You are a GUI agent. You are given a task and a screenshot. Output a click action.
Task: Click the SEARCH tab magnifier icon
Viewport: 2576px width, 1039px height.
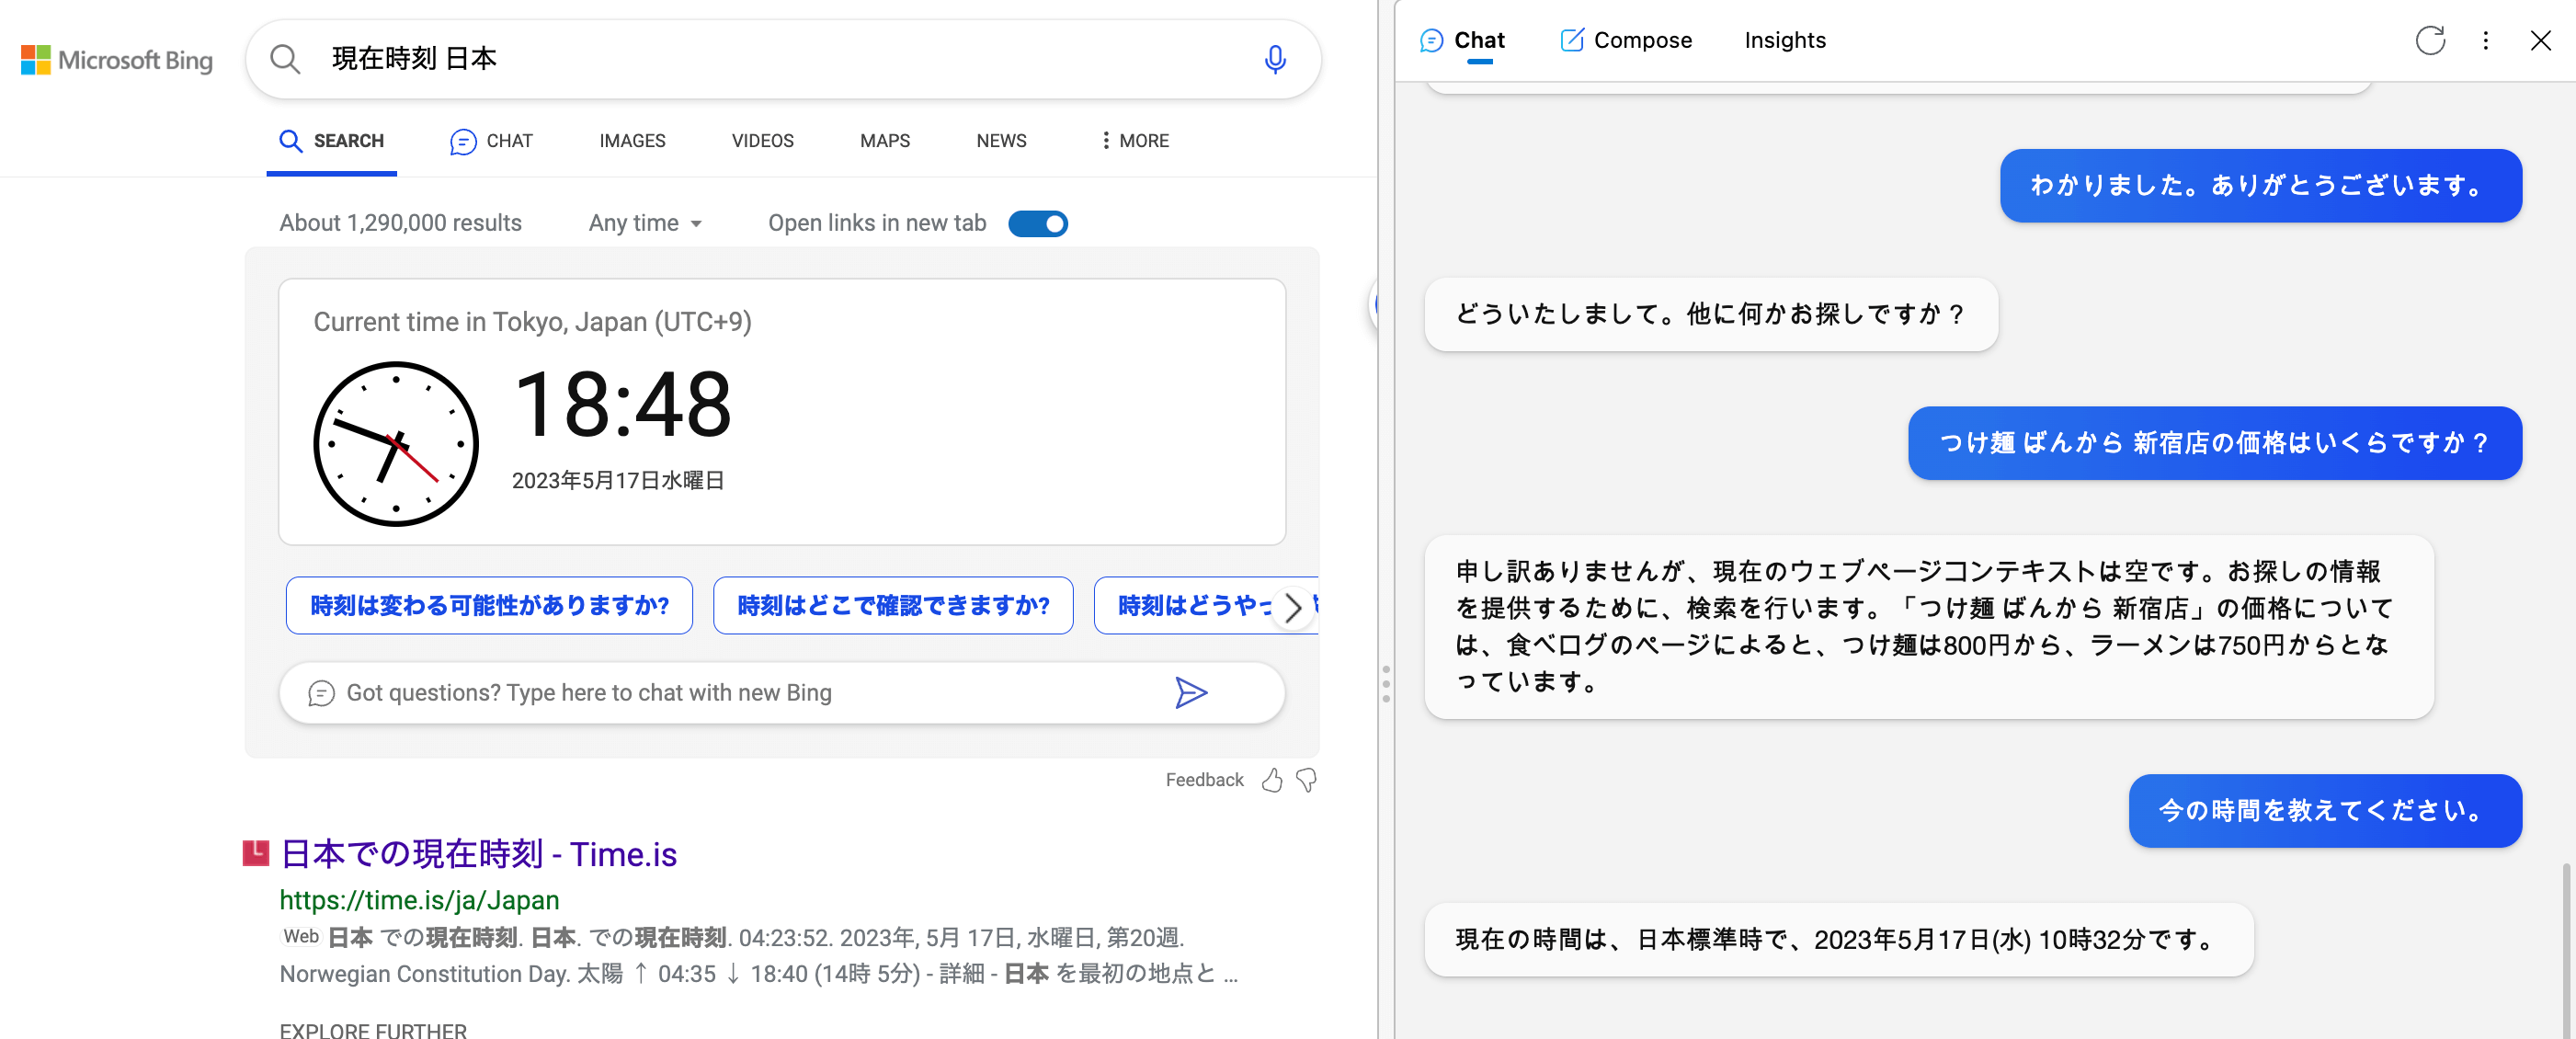click(x=288, y=140)
